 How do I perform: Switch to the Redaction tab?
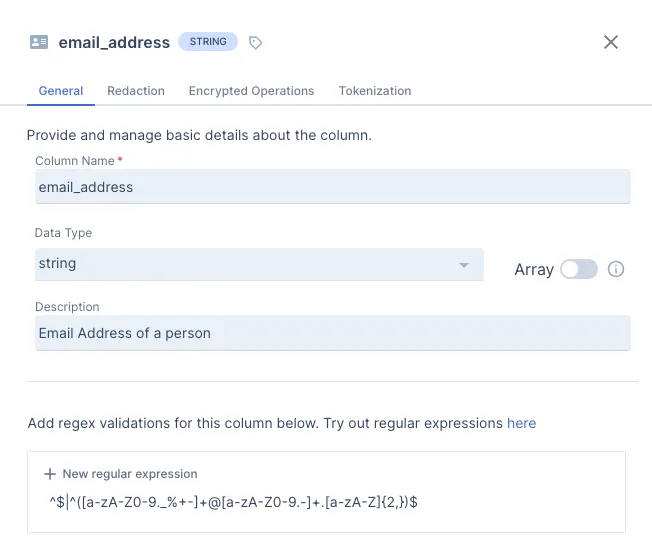point(136,91)
